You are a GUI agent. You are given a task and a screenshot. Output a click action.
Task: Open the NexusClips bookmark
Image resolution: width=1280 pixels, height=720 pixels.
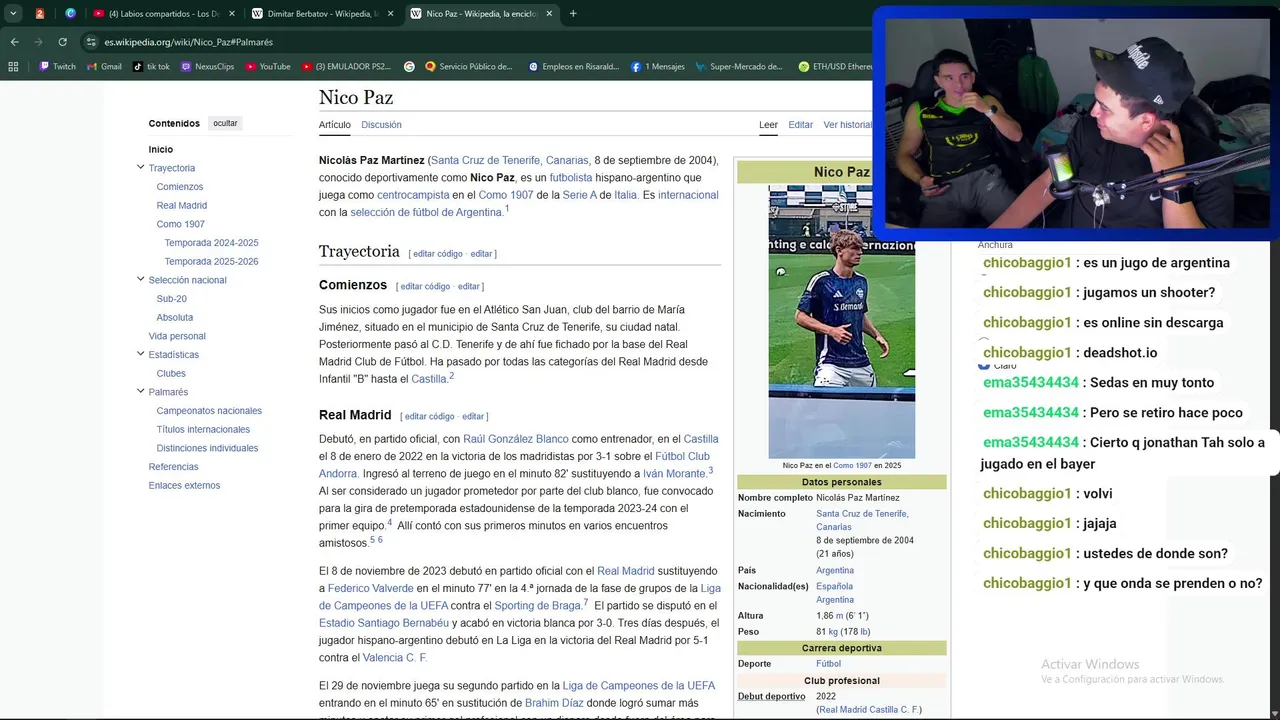[207, 67]
